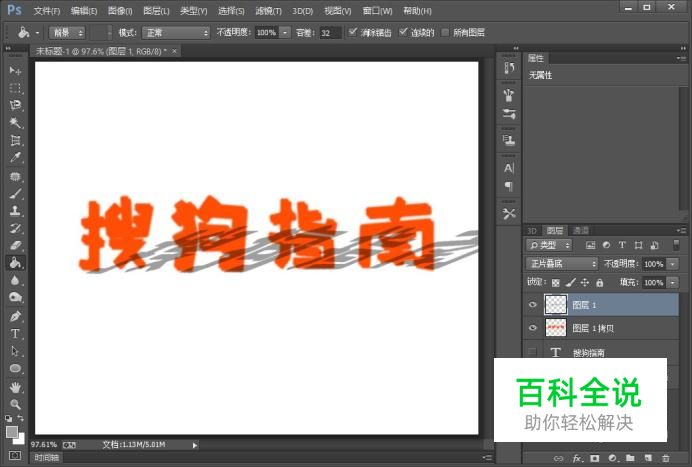
Task: Open the Character panel icon
Action: (x=509, y=168)
